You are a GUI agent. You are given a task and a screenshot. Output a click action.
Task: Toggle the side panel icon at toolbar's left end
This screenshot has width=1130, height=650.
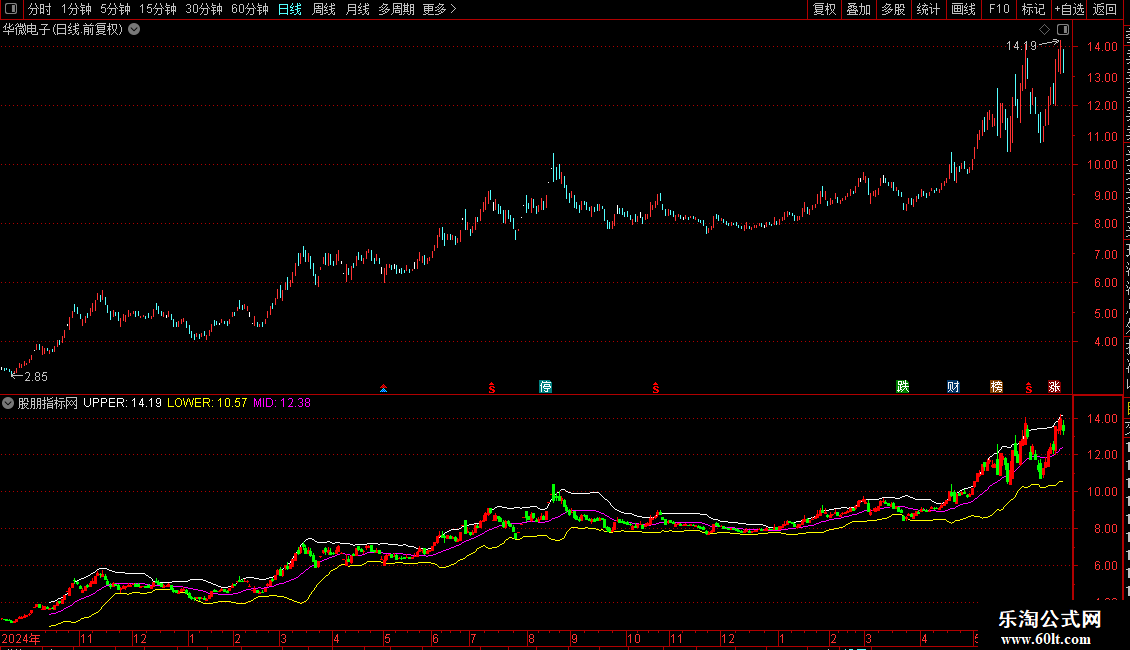pyautogui.click(x=11, y=9)
